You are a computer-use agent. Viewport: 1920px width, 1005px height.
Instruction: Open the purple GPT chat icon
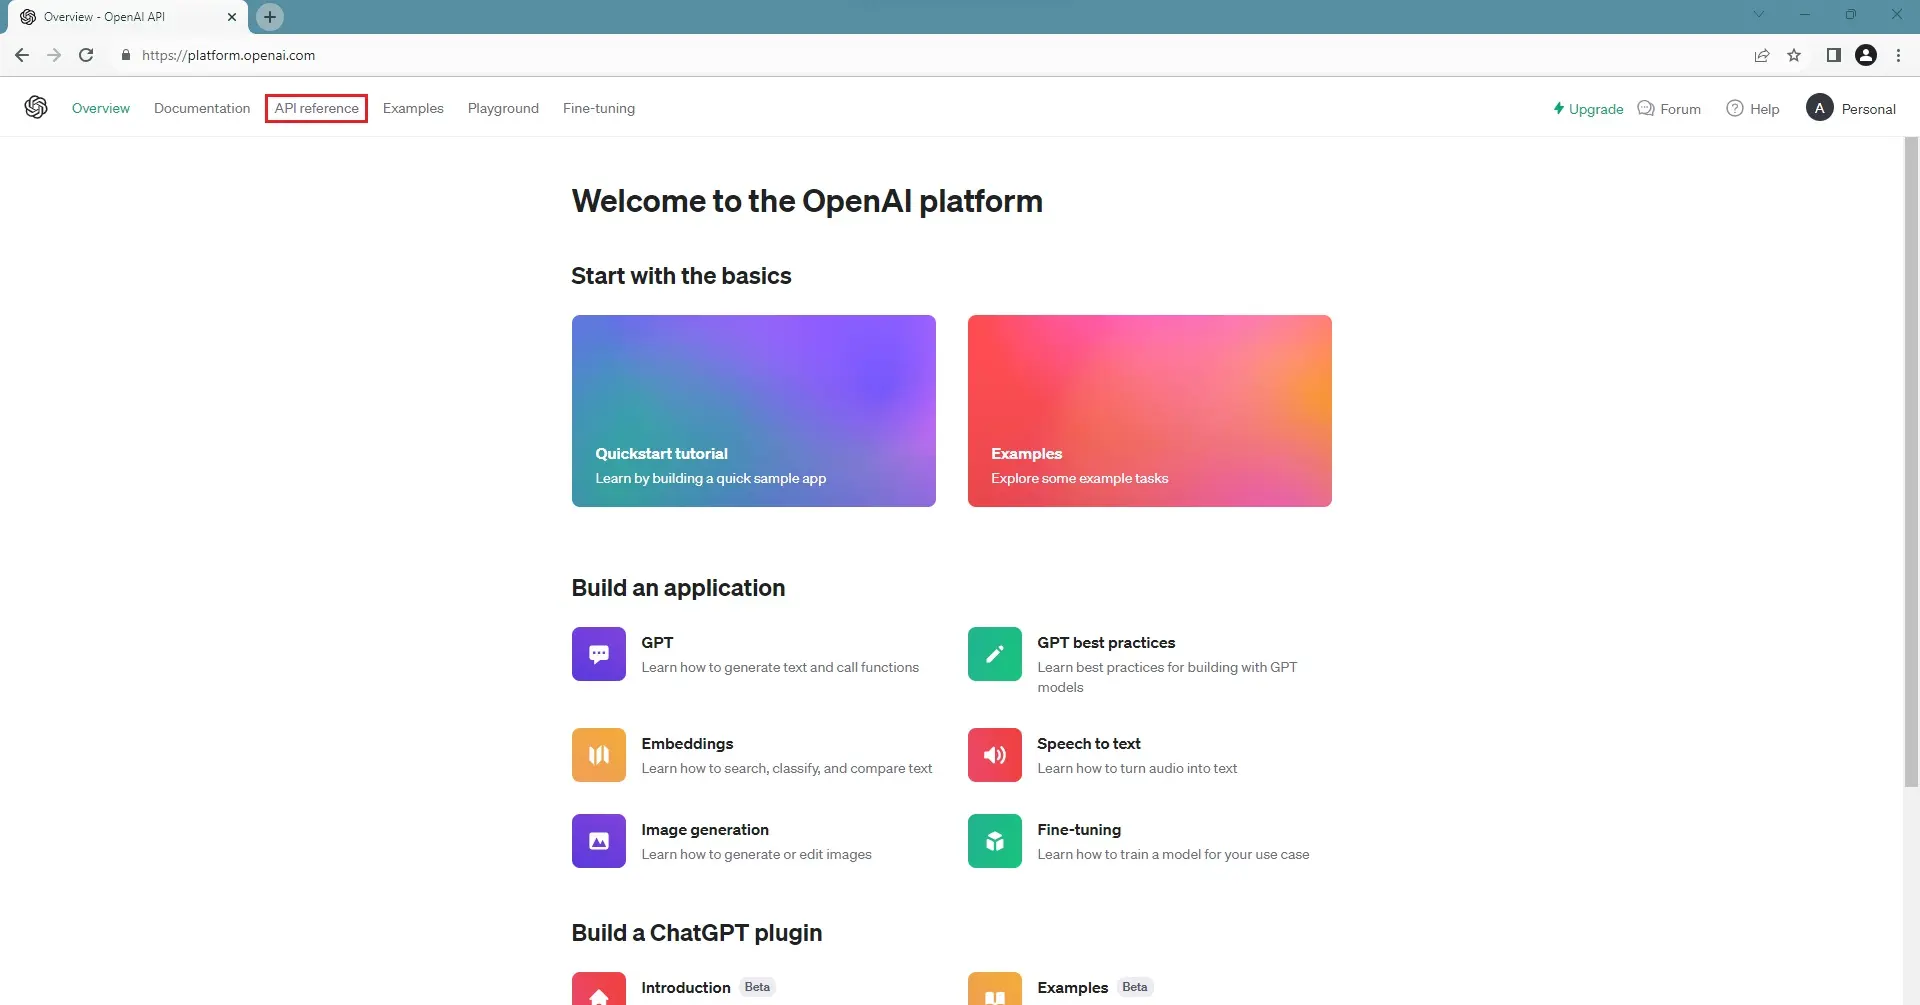598,654
